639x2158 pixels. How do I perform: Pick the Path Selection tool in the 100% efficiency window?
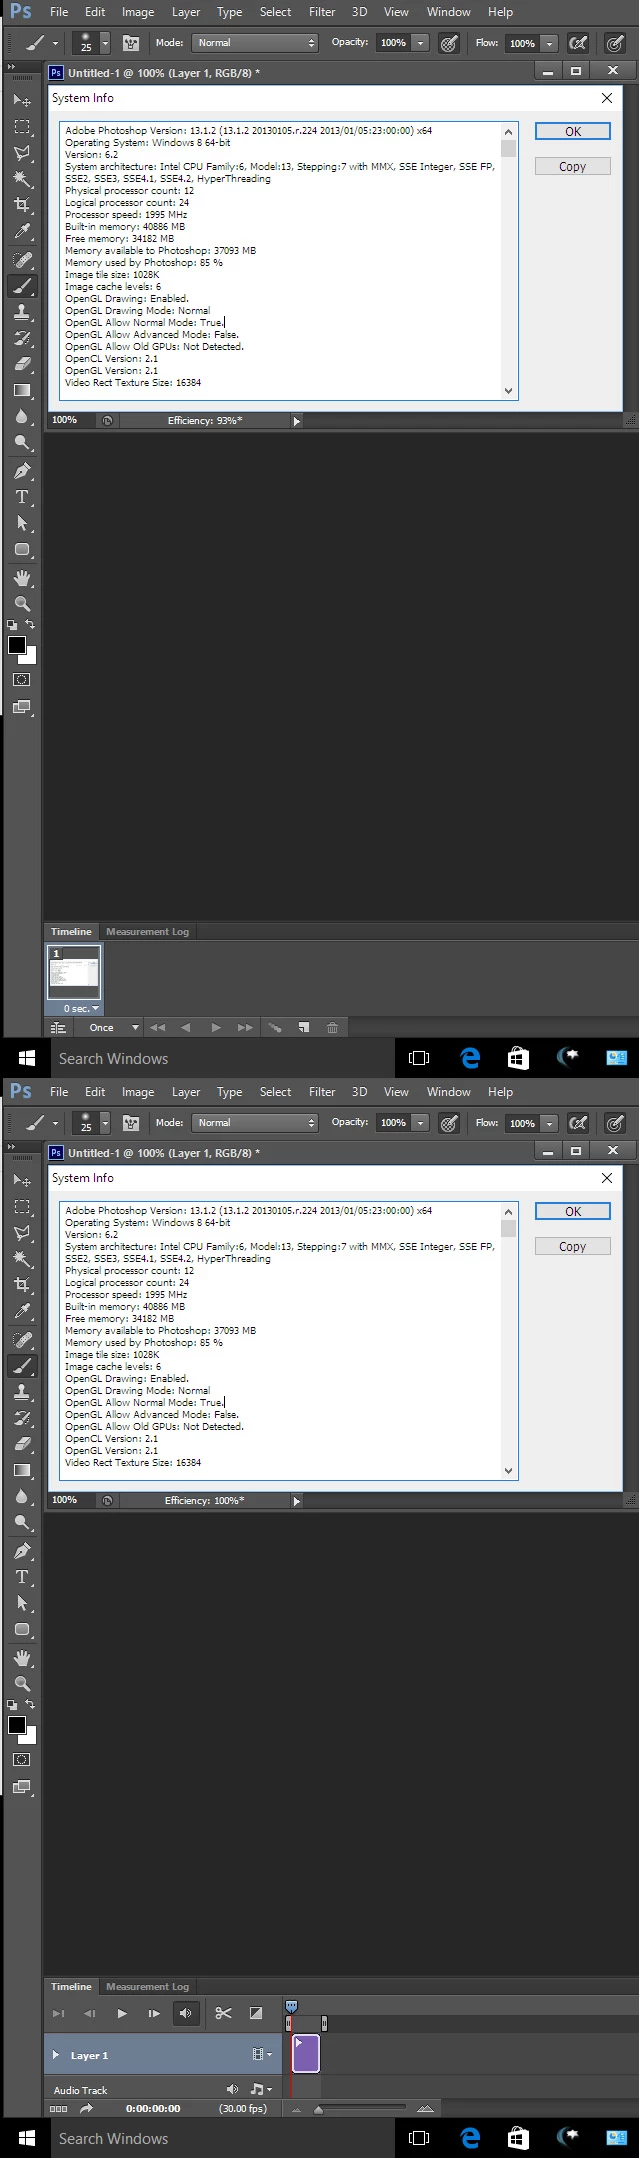(21, 1603)
